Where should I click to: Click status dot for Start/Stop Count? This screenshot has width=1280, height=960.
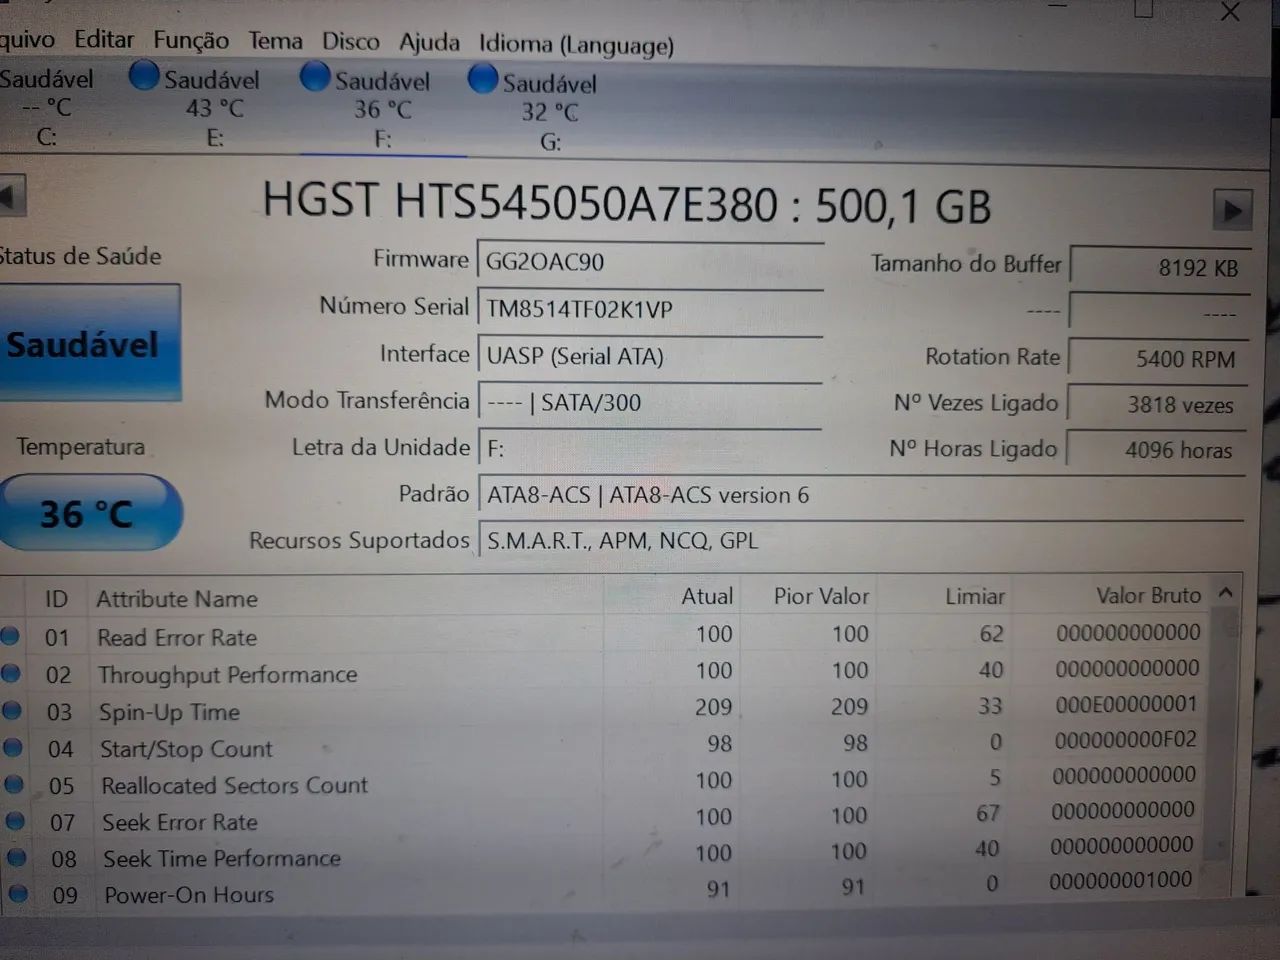[x=13, y=747]
